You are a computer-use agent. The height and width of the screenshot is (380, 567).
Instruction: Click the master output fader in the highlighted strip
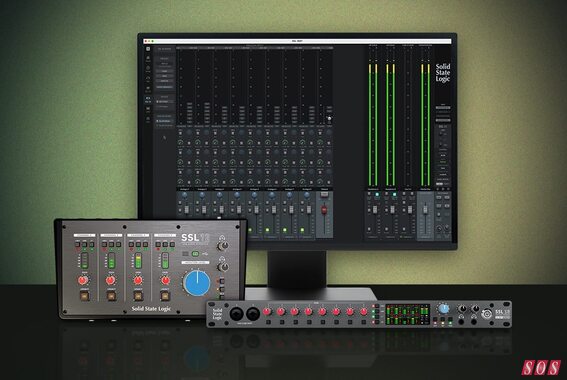point(425,210)
